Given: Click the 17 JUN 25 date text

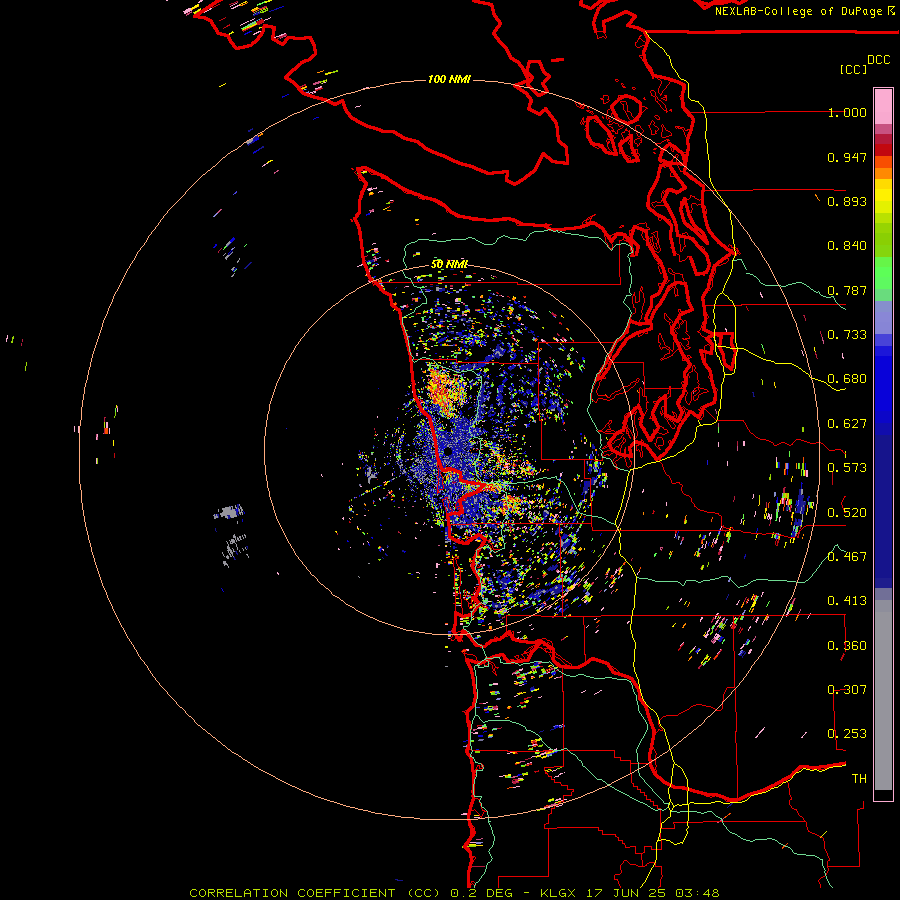Looking at the screenshot, I should [627, 893].
